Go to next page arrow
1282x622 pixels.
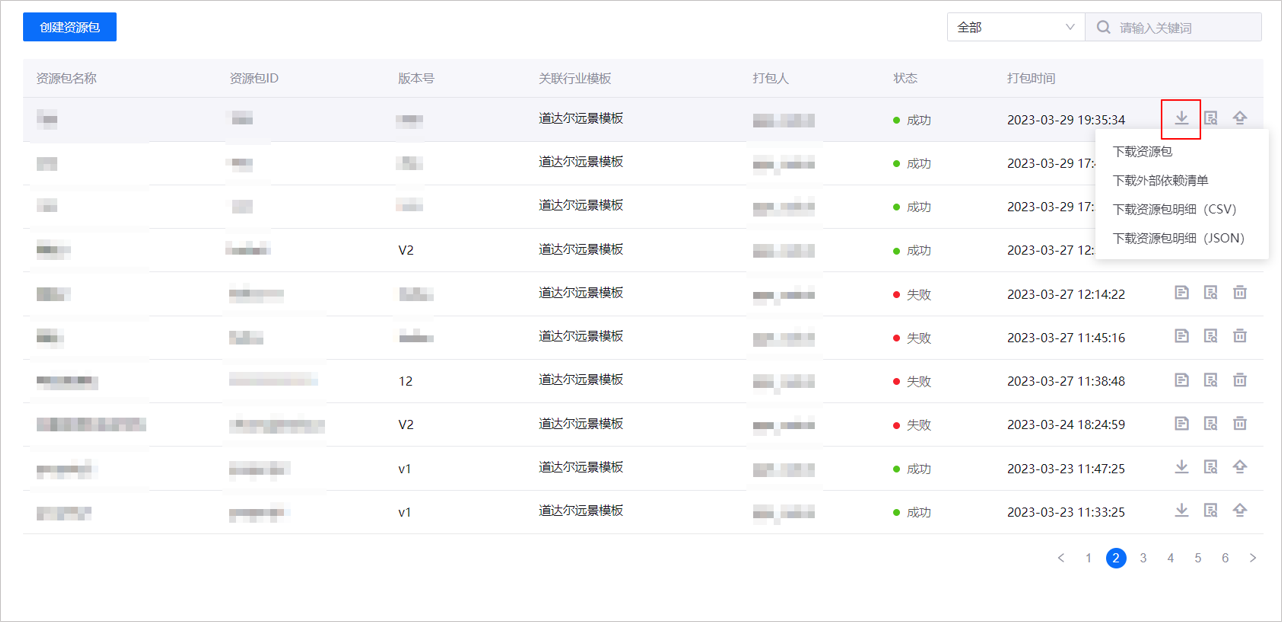[1252, 558]
